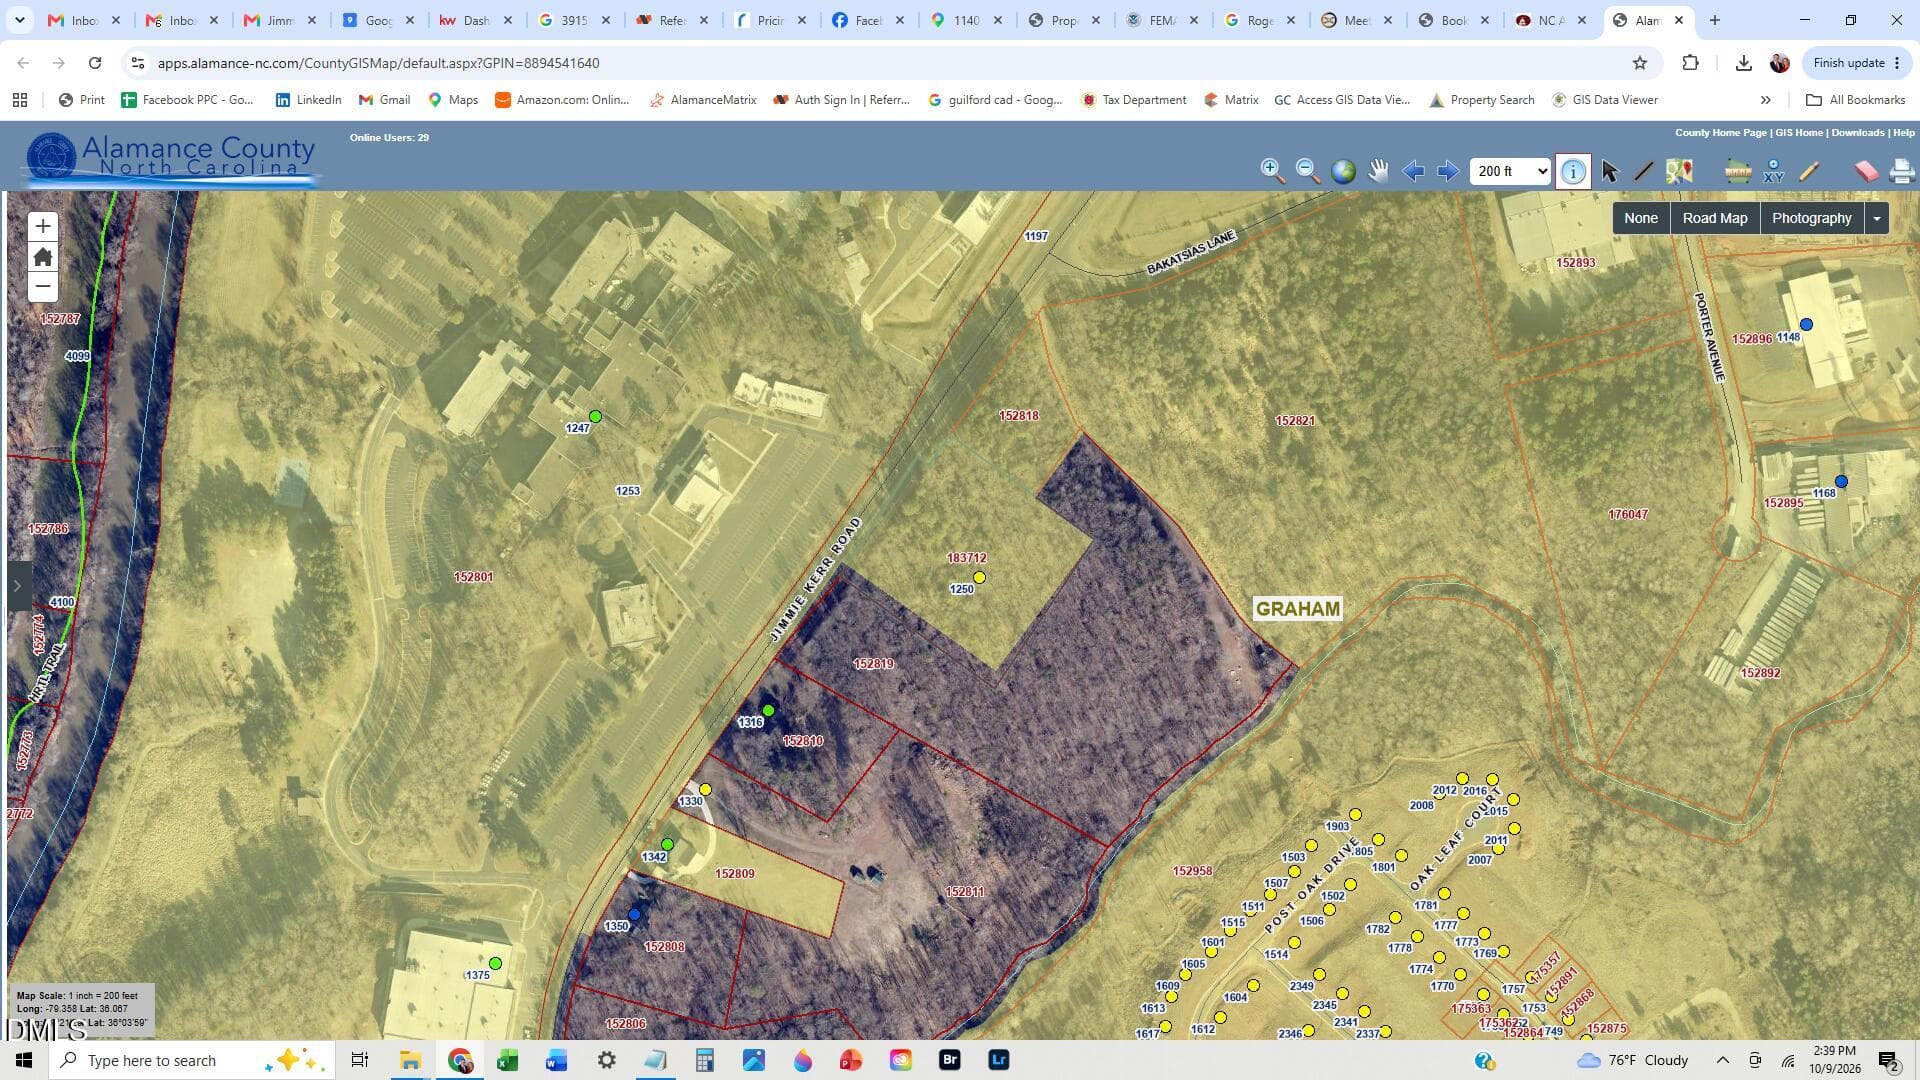Open the Help link
This screenshot has height=1080, width=1920.
tap(1904, 133)
